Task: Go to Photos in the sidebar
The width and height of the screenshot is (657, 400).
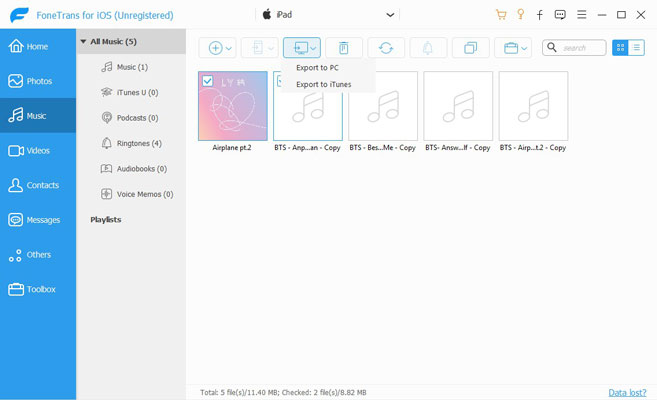Action: tap(38, 81)
